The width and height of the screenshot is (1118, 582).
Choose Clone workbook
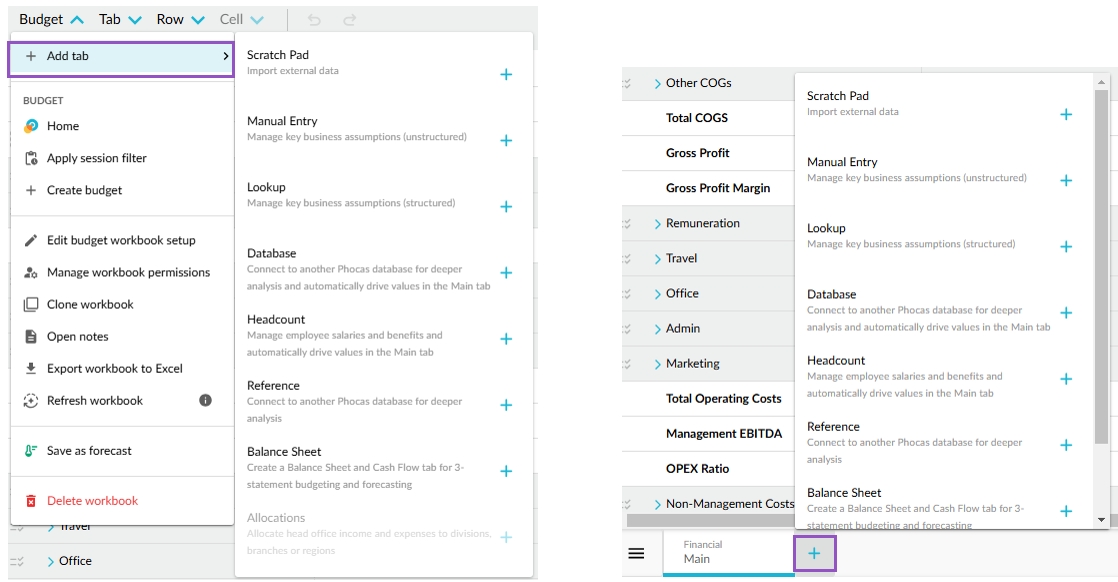pyautogui.click(x=89, y=304)
